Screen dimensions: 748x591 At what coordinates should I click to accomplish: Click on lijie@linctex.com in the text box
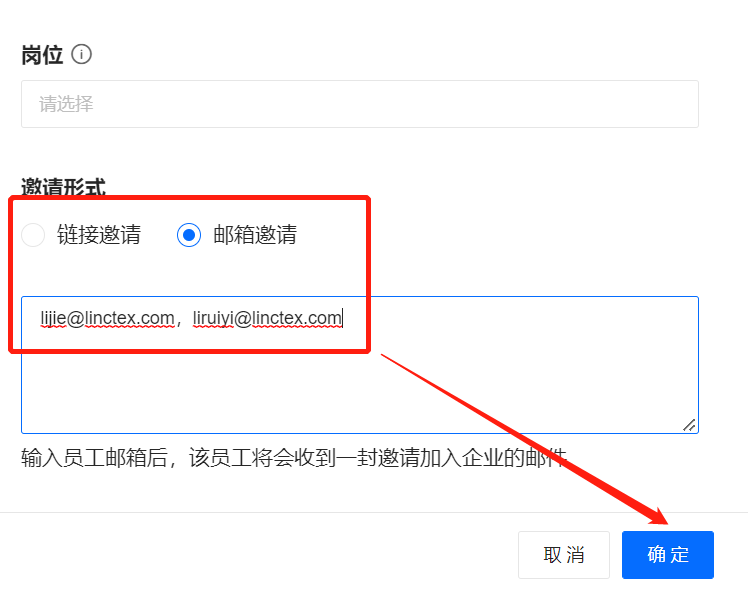tap(107, 318)
